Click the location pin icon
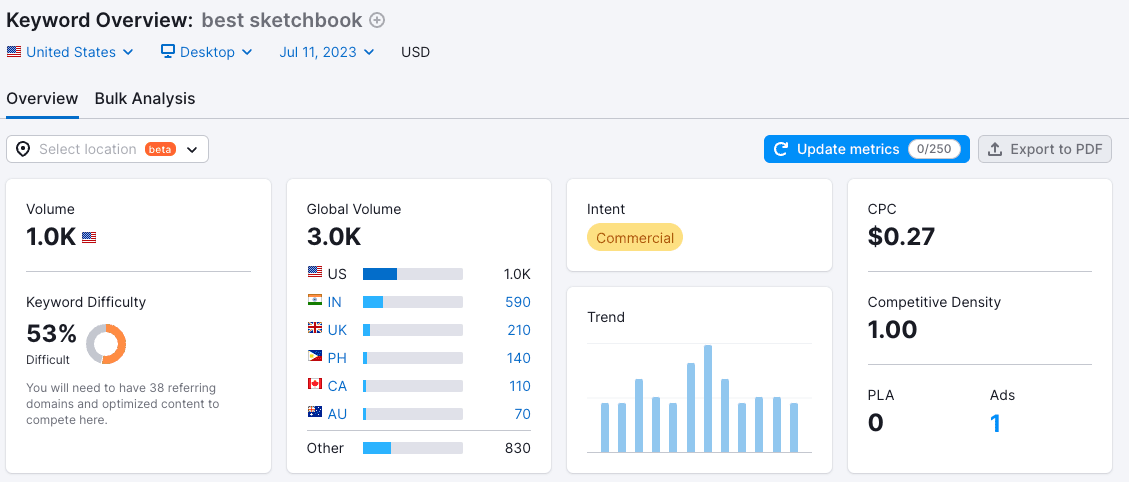The image size is (1129, 482). coord(23,149)
